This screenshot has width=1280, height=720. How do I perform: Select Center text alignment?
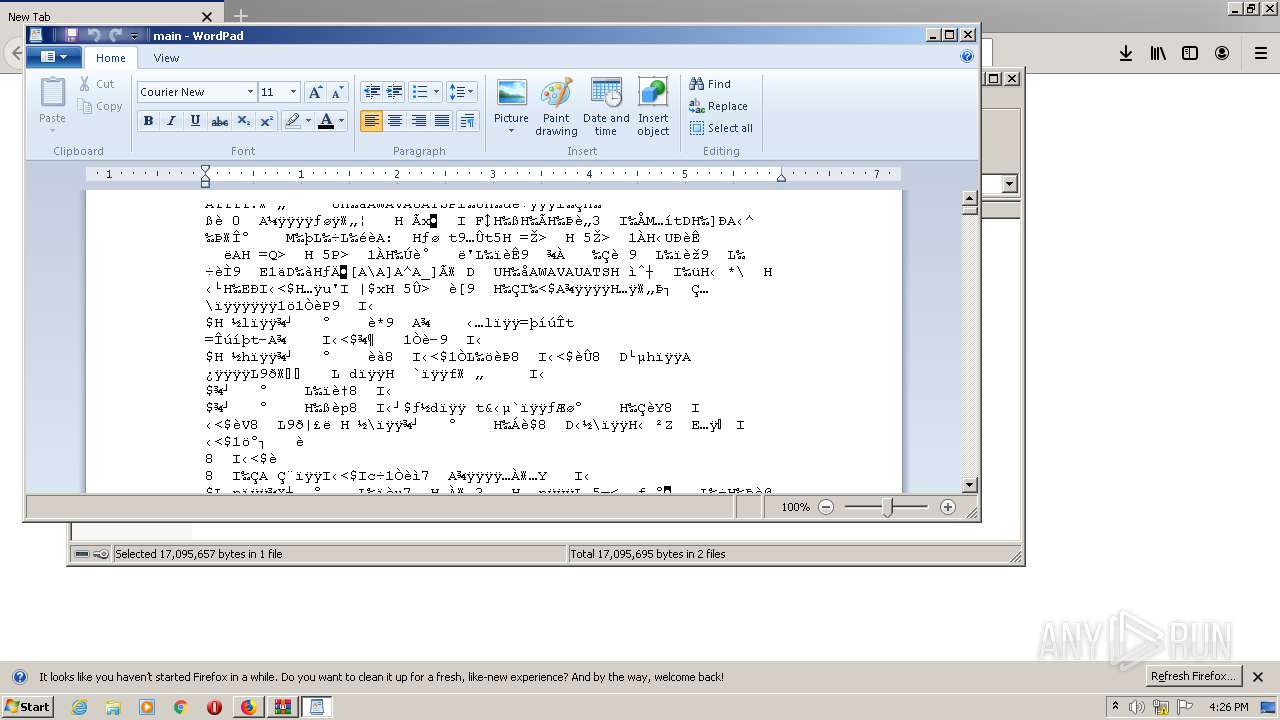point(395,121)
